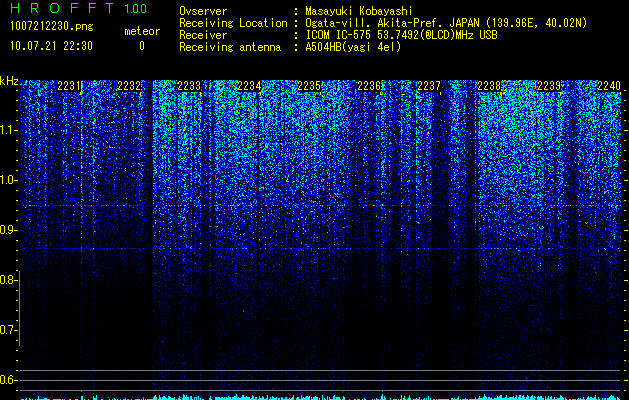Click the kHz axis unit label

point(9,81)
